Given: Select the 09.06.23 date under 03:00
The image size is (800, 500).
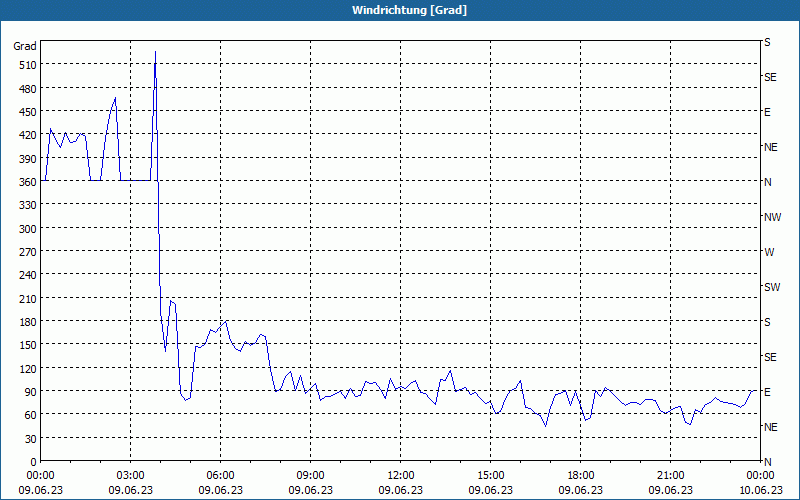Looking at the screenshot, I should (x=131, y=490).
